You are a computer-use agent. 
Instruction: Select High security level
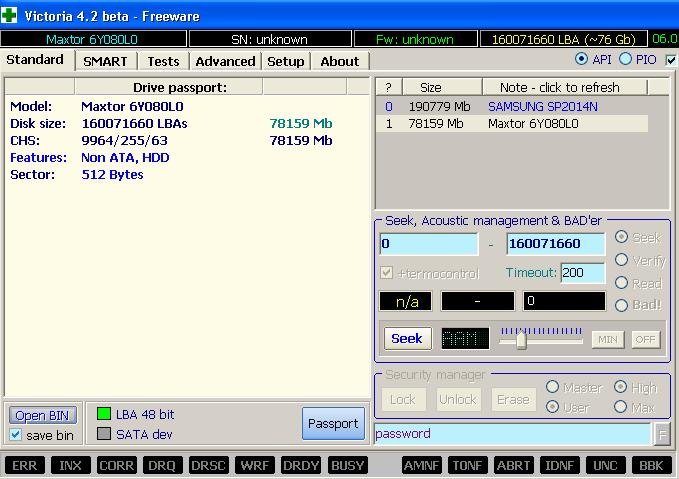pos(621,387)
